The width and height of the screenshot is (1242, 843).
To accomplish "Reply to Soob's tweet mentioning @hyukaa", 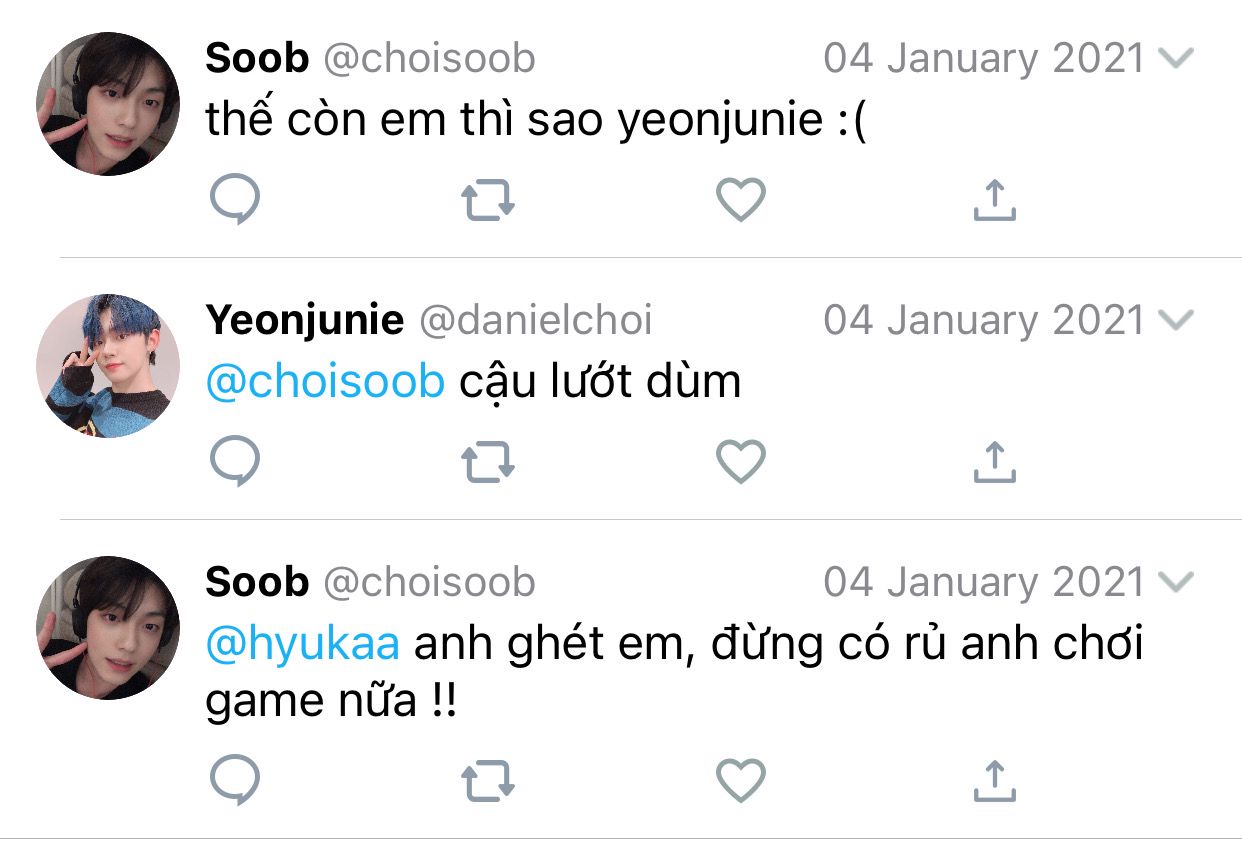I will coord(236,779).
